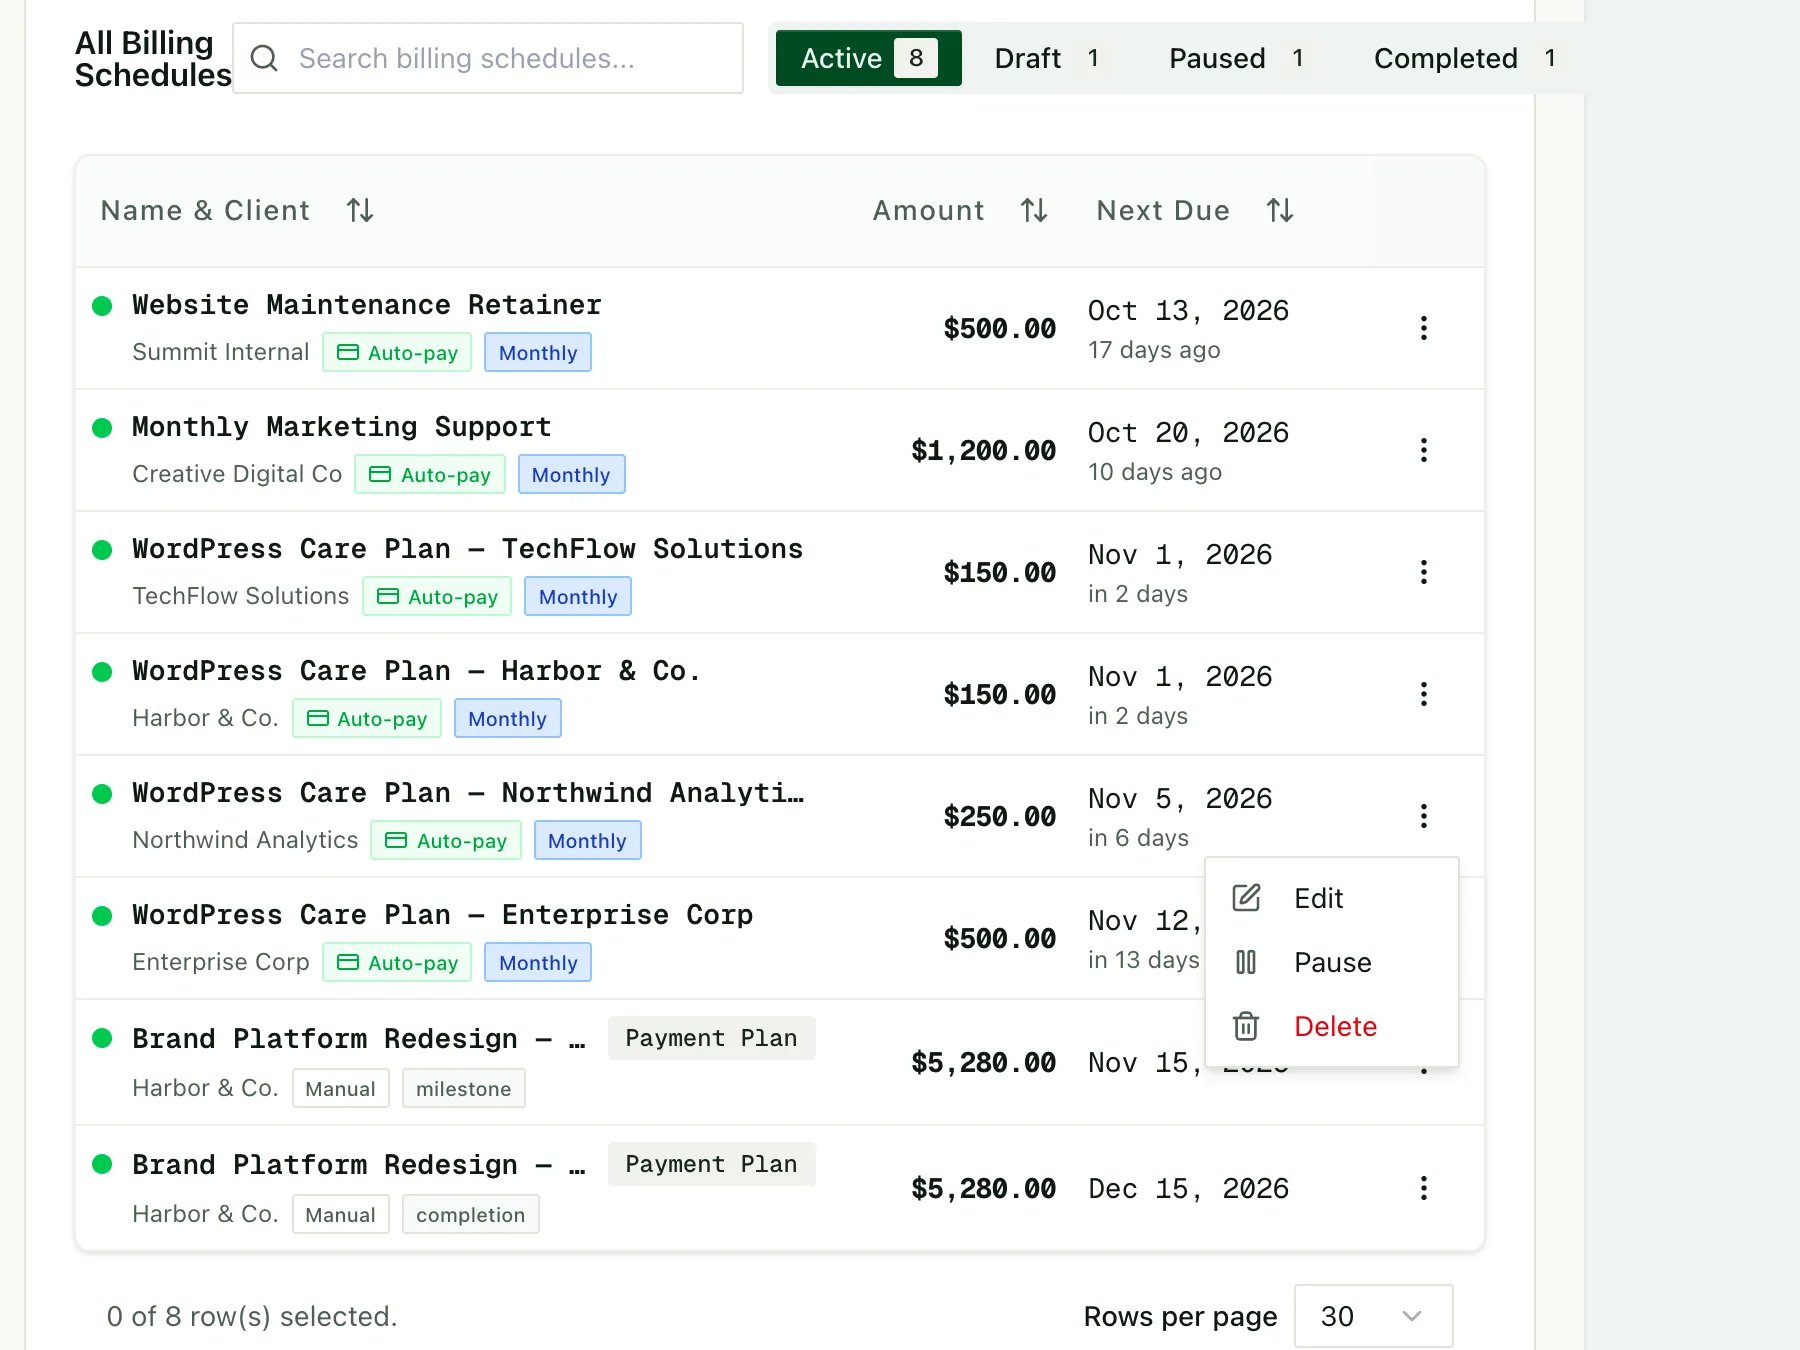Image resolution: width=1800 pixels, height=1350 pixels.
Task: Open Rows per page dropdown
Action: 1373,1316
